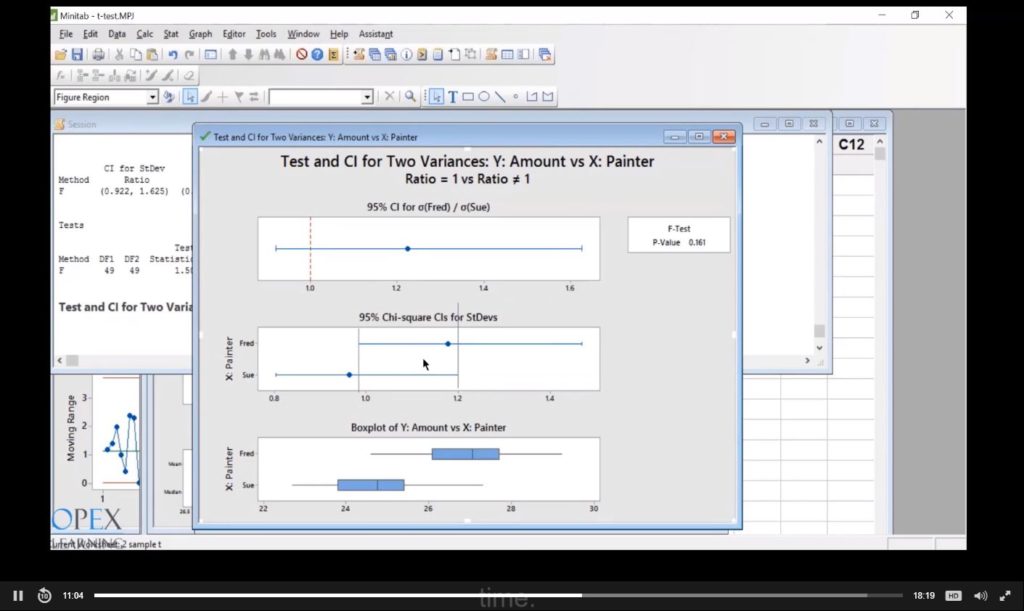The width and height of the screenshot is (1024, 611).
Task: Select the Ellipse drawing tool
Action: pos(484,97)
